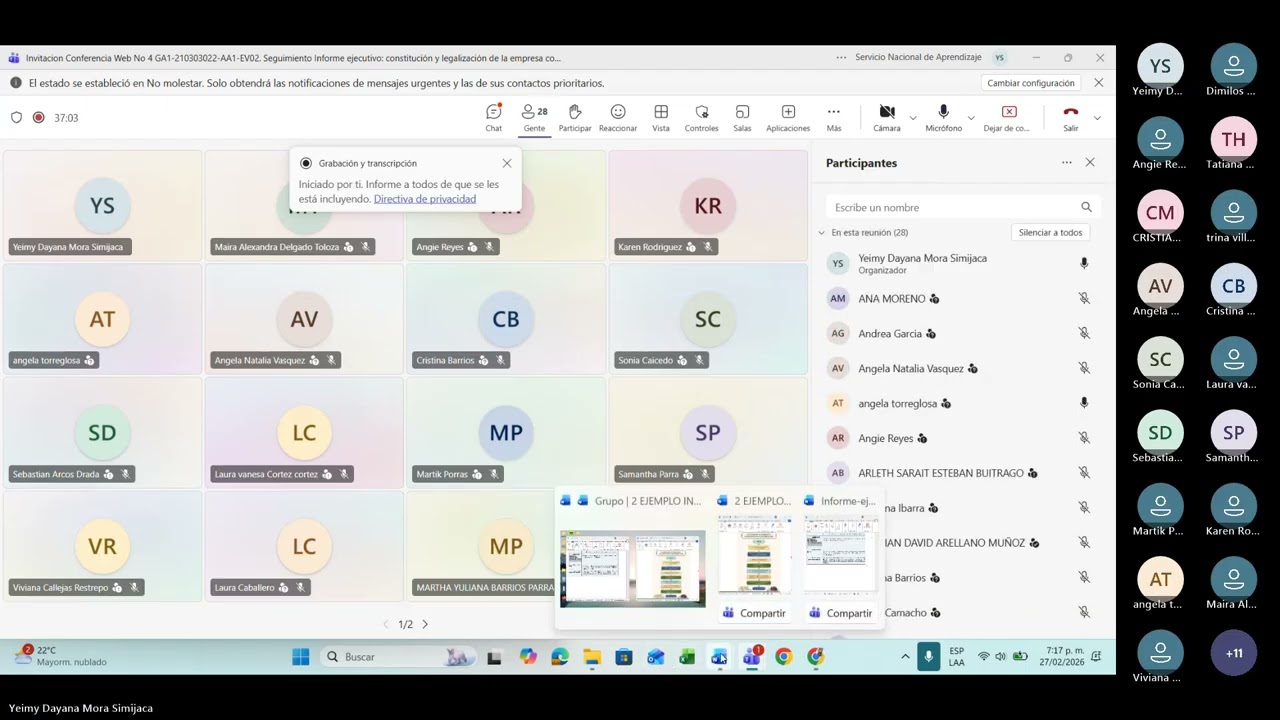This screenshot has height=720, width=1280.
Task: Click the taskbar microphone in-use indicator
Action: click(x=929, y=657)
